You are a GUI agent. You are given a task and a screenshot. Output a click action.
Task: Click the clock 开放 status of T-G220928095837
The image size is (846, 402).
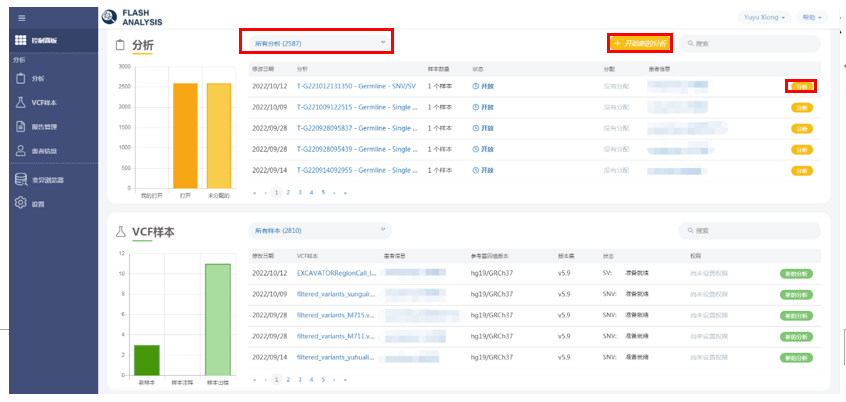pyautogui.click(x=483, y=128)
